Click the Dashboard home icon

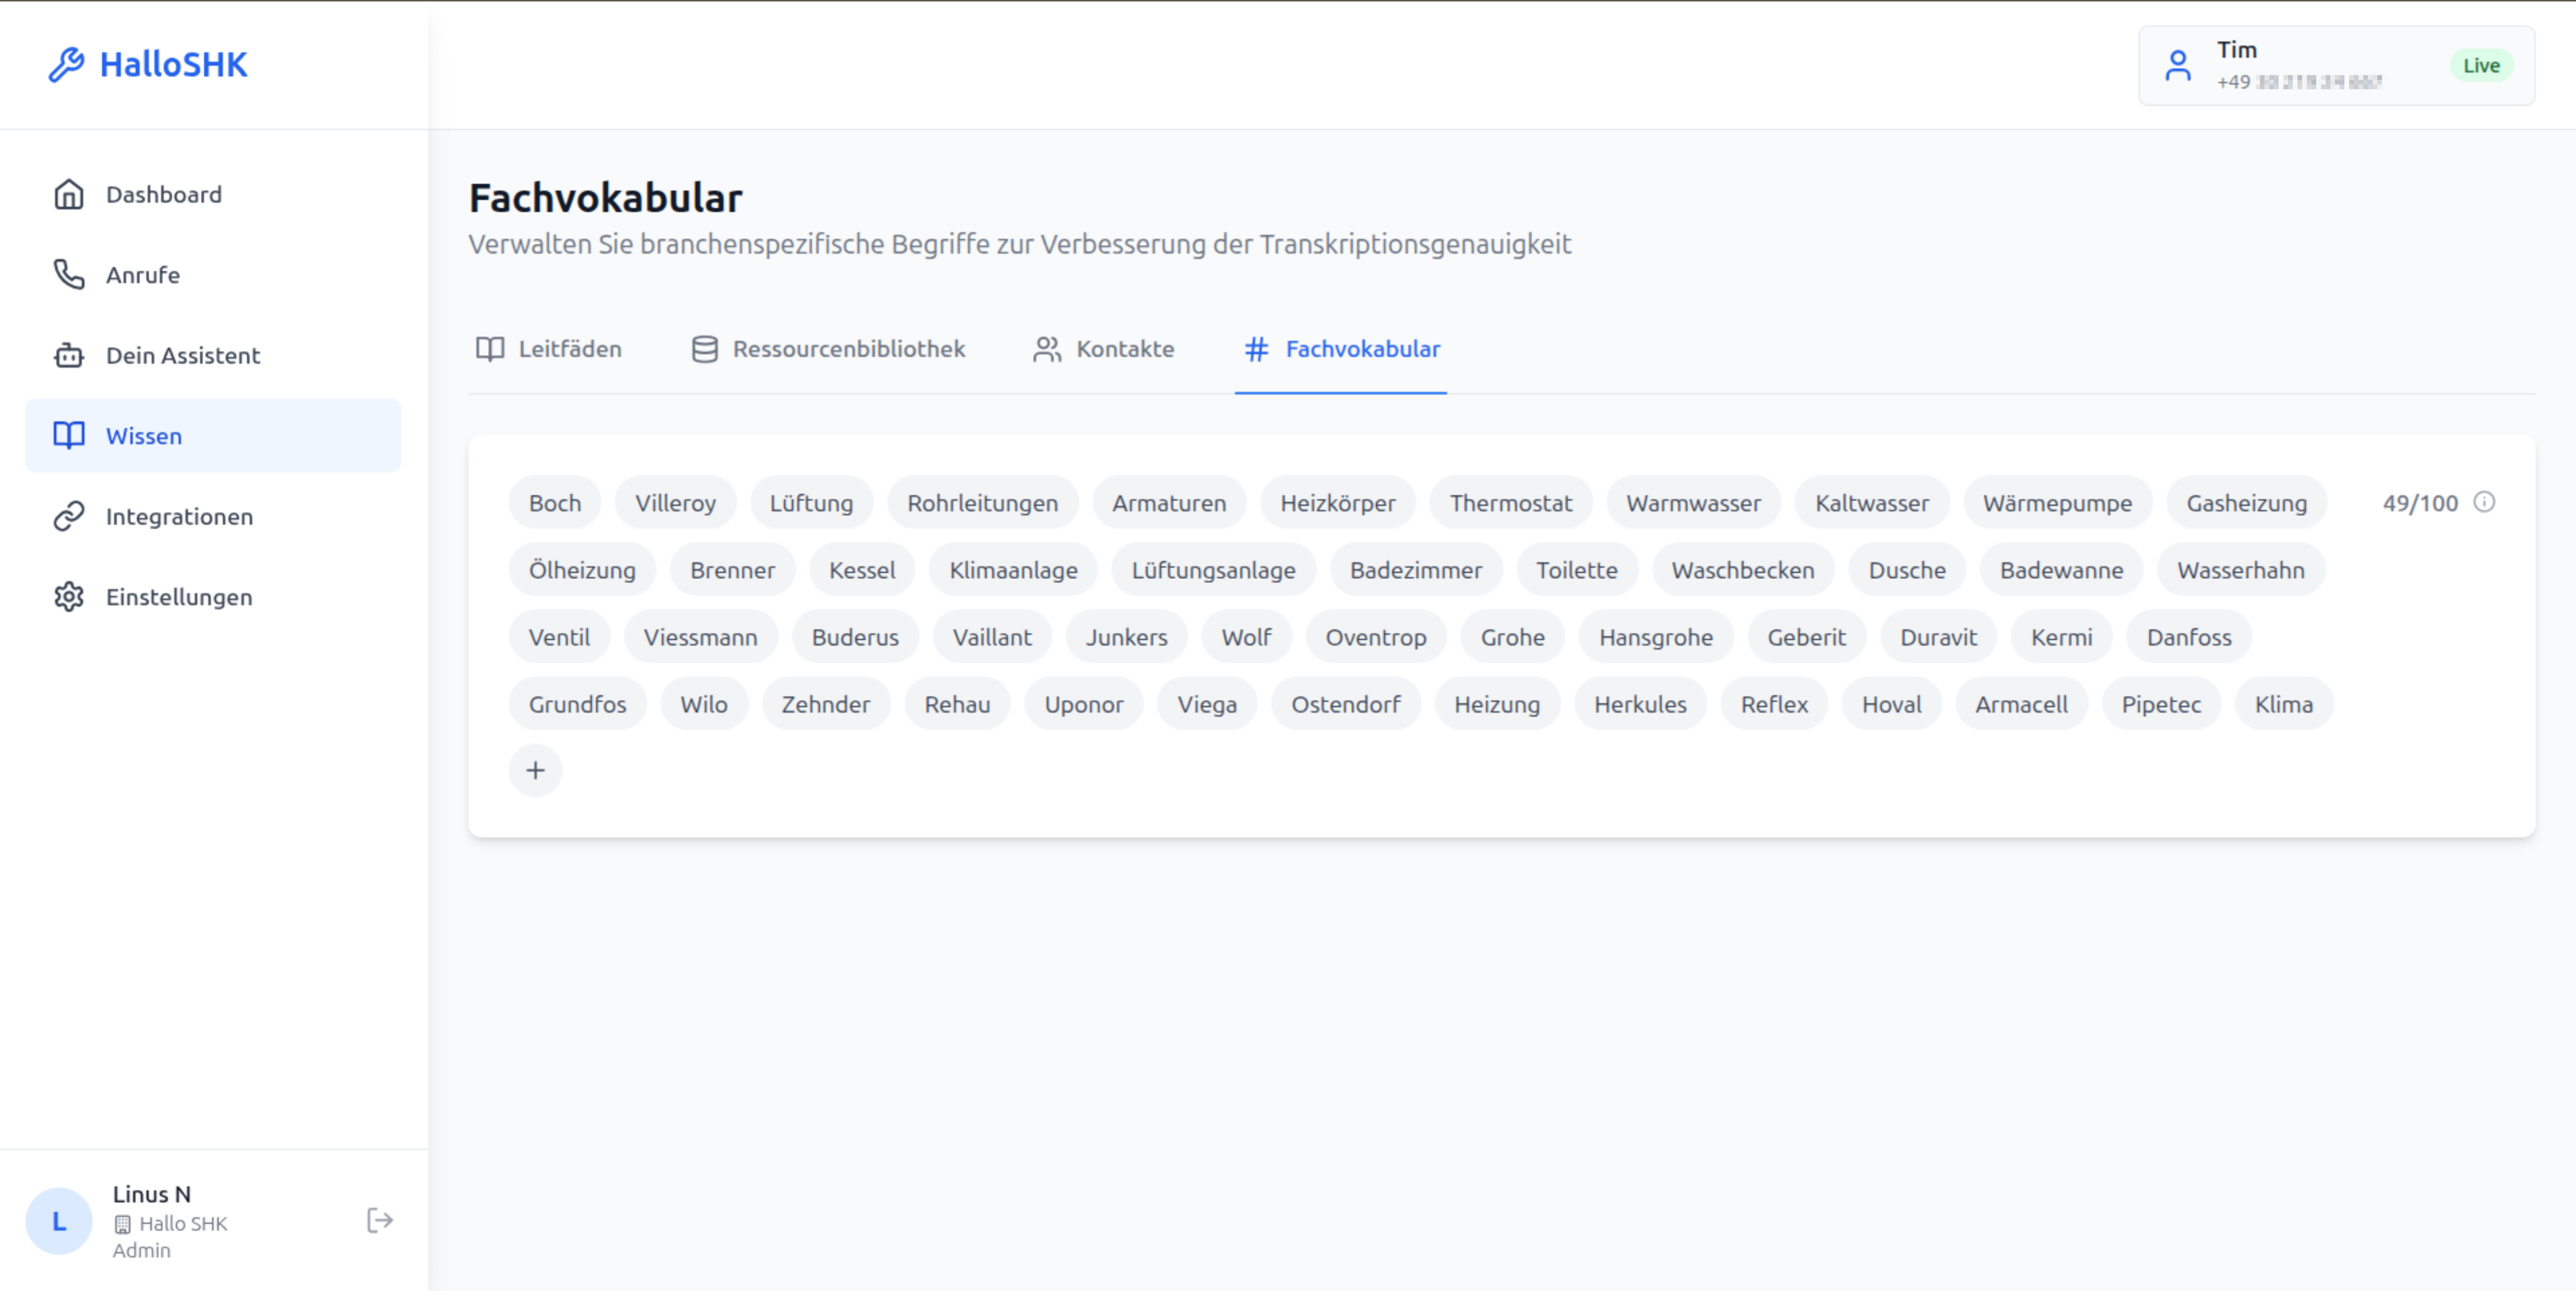click(x=69, y=194)
